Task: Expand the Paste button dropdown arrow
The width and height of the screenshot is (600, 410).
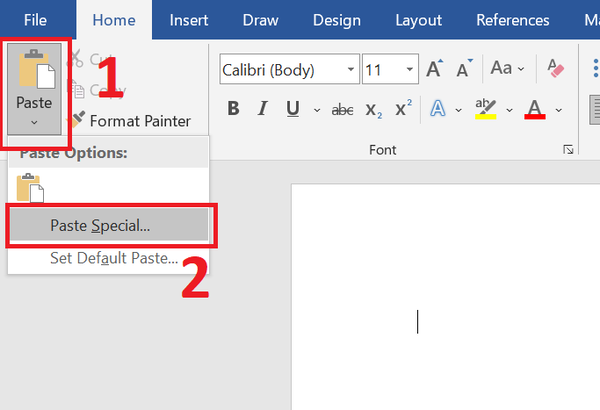Action: 34,123
